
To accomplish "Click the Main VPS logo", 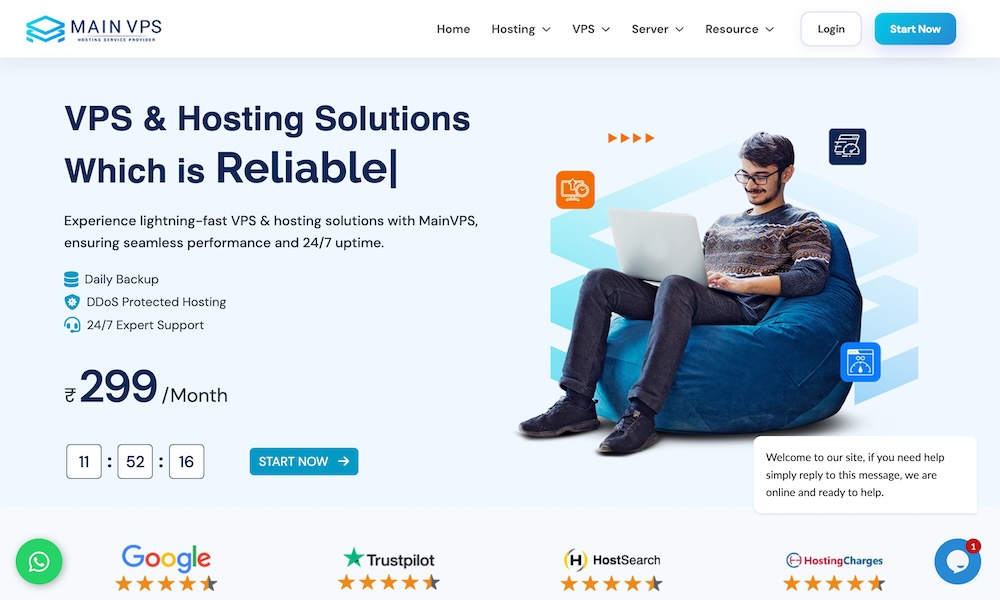I will [94, 29].
